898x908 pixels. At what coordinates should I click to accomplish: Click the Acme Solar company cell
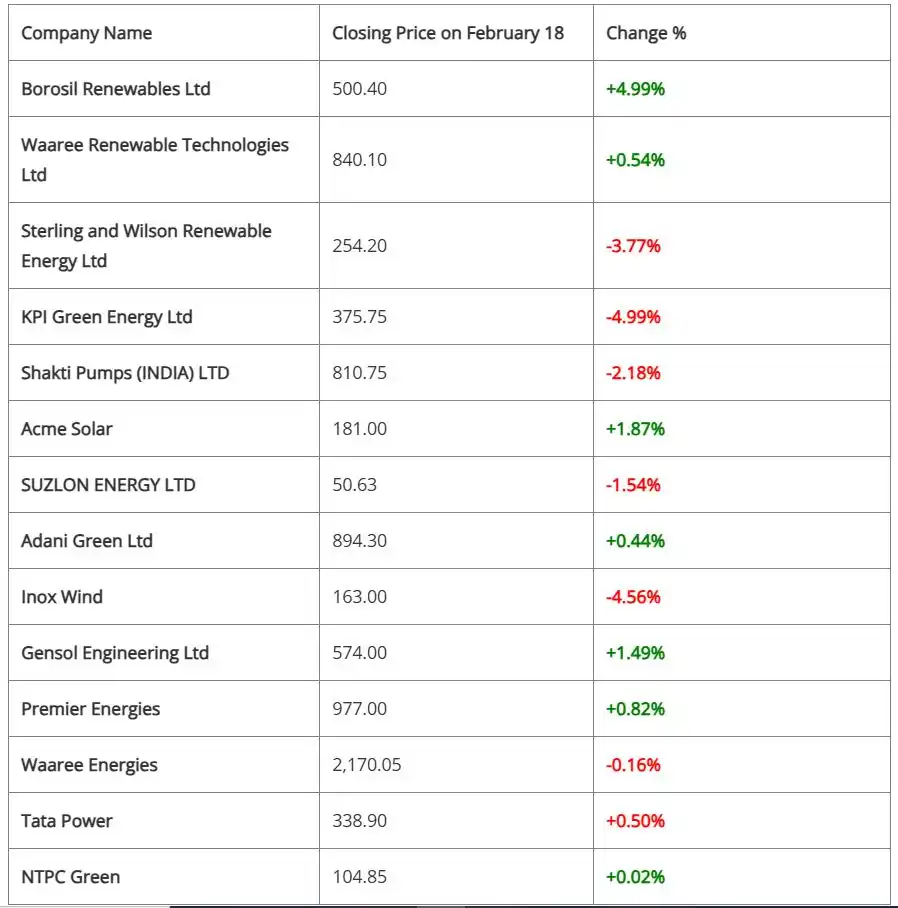click(x=67, y=429)
